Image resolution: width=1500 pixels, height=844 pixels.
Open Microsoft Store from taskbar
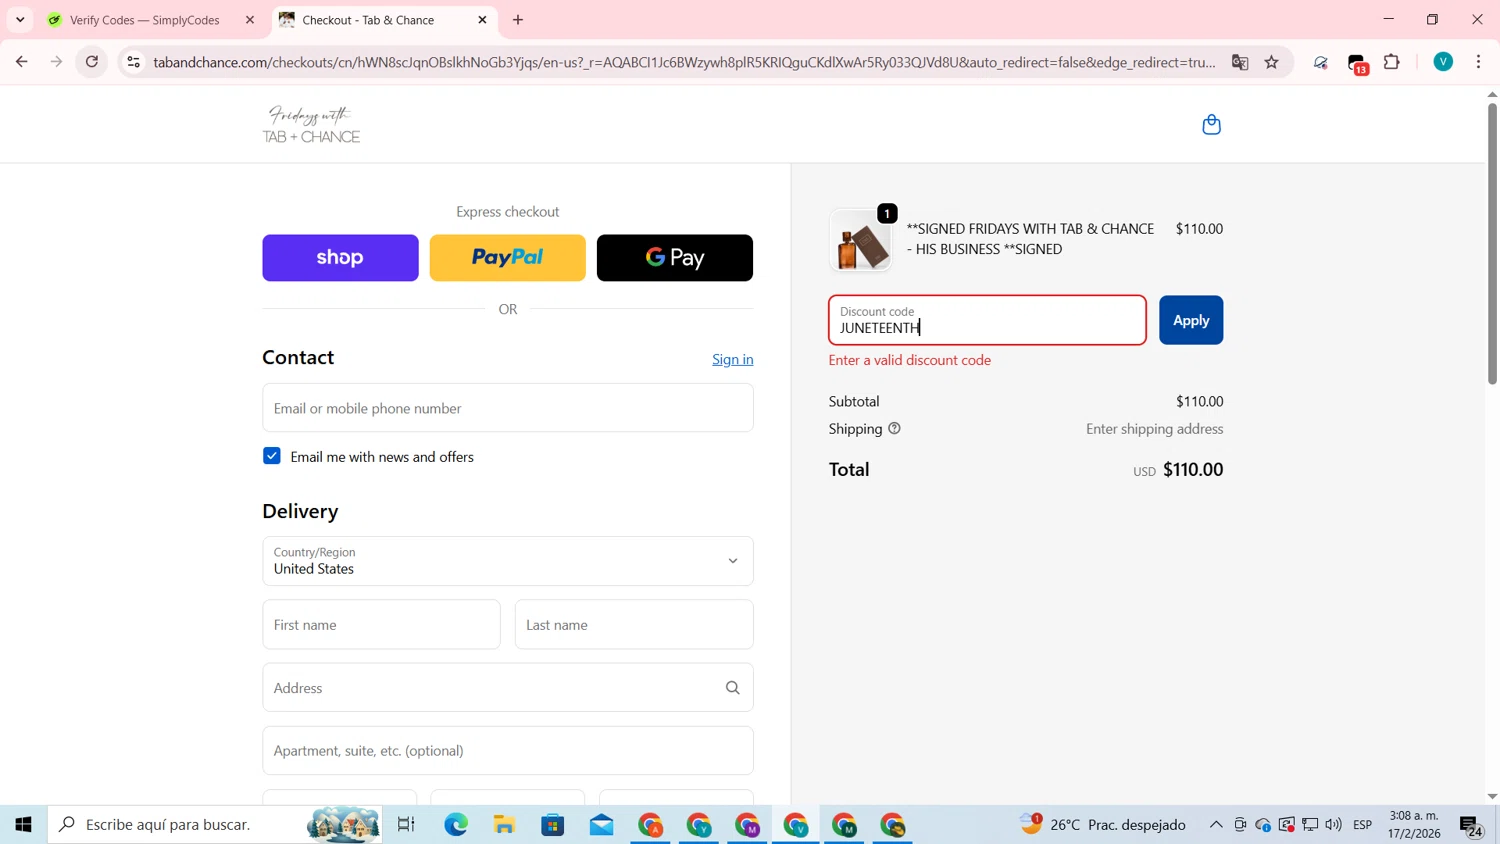click(553, 825)
